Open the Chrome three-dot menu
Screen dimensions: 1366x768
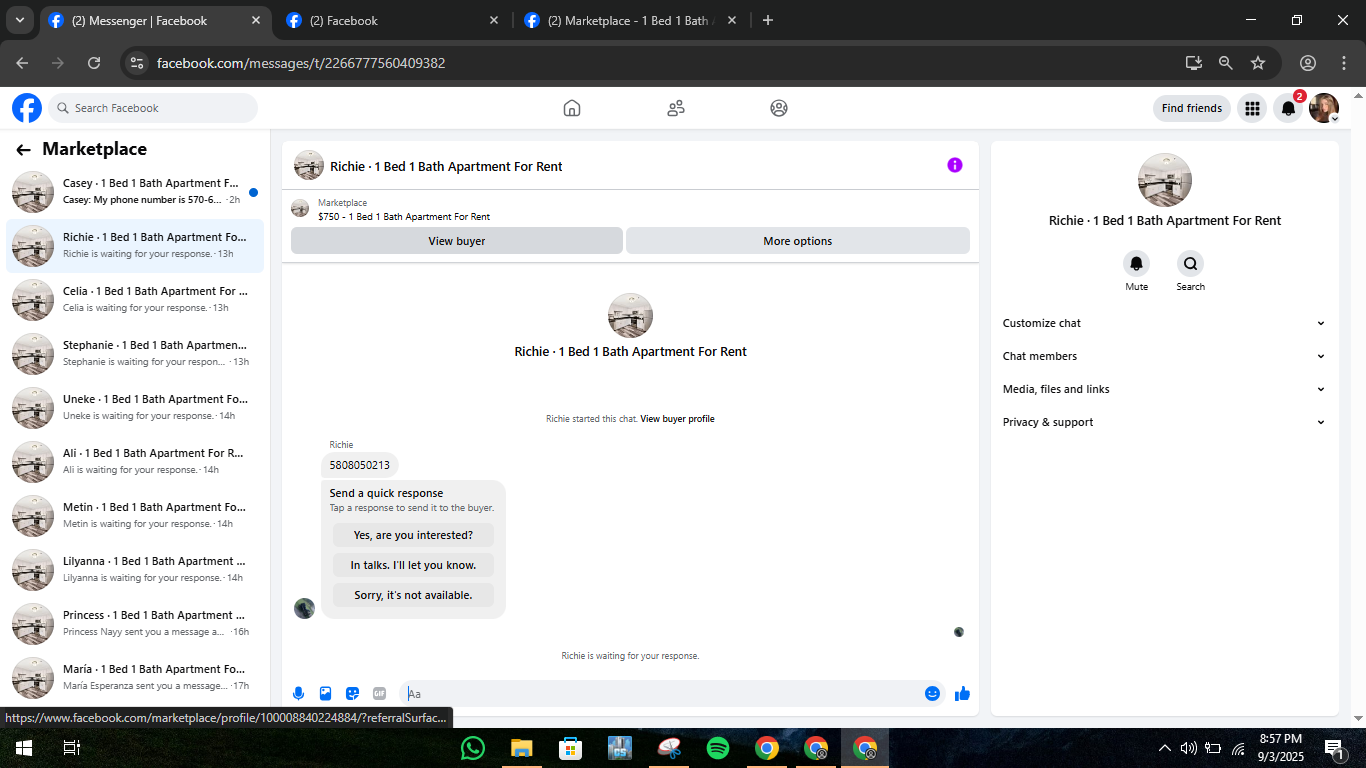(x=1343, y=63)
